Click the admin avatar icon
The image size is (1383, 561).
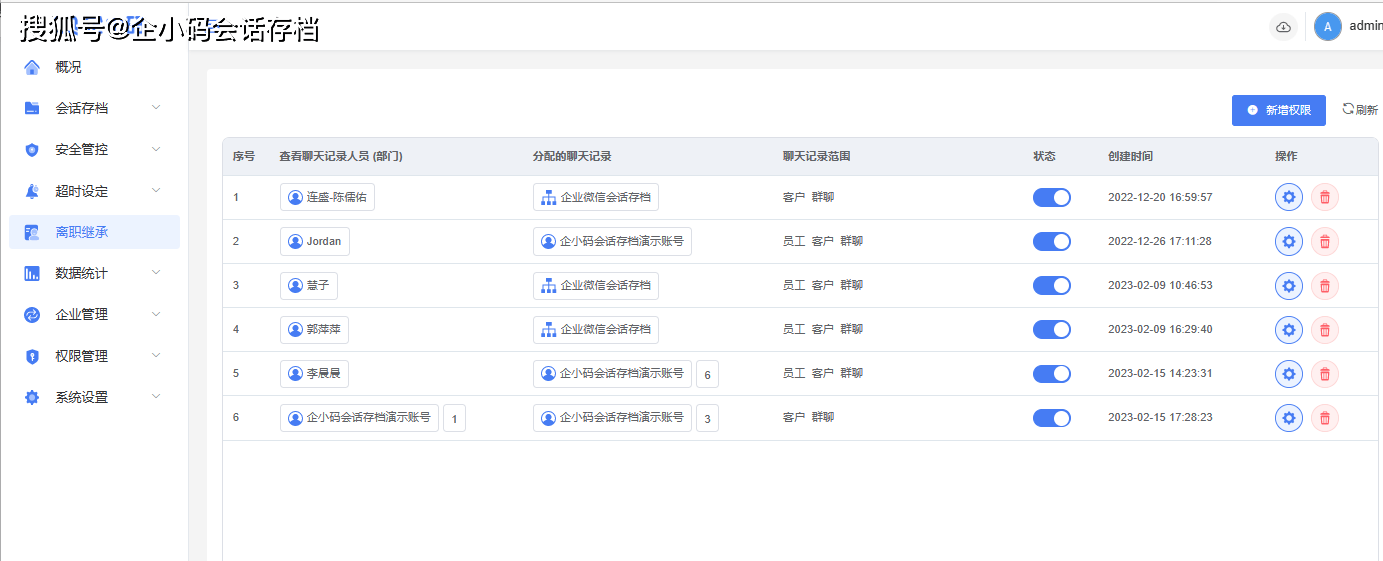(x=1327, y=27)
